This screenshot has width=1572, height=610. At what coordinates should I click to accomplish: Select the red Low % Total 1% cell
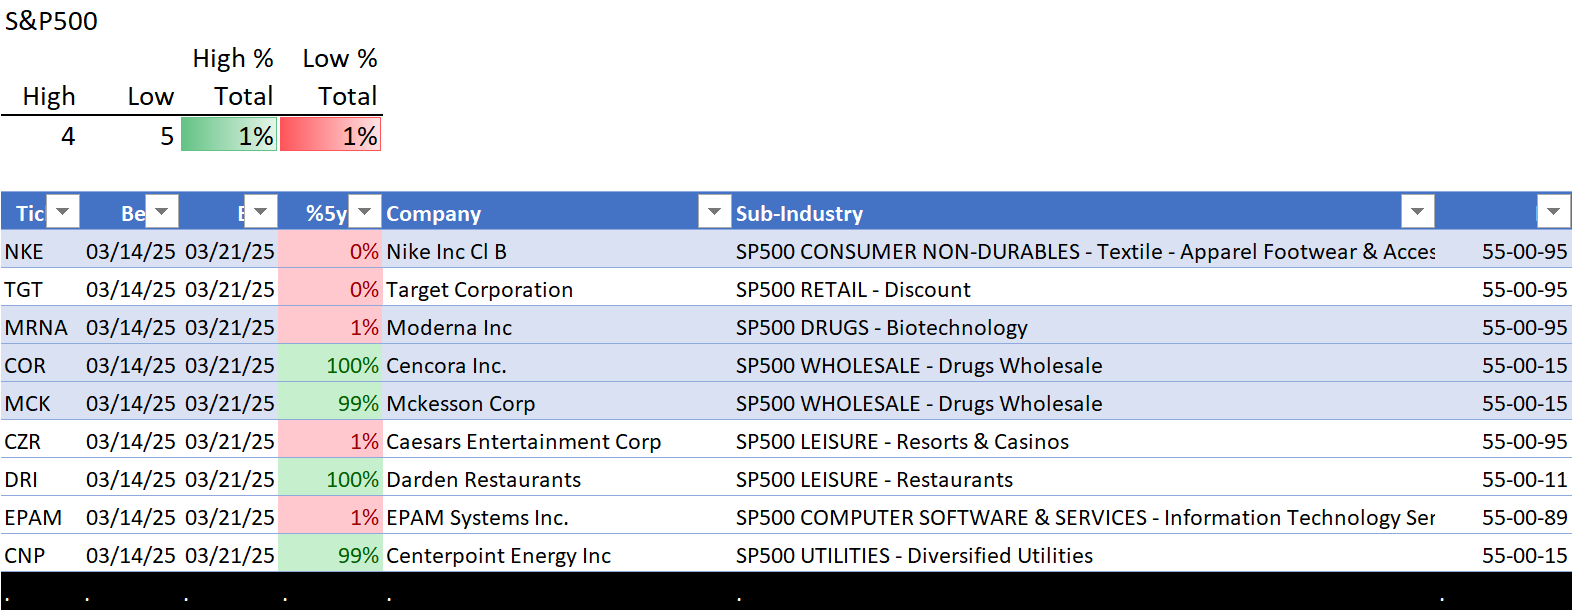tap(331, 136)
